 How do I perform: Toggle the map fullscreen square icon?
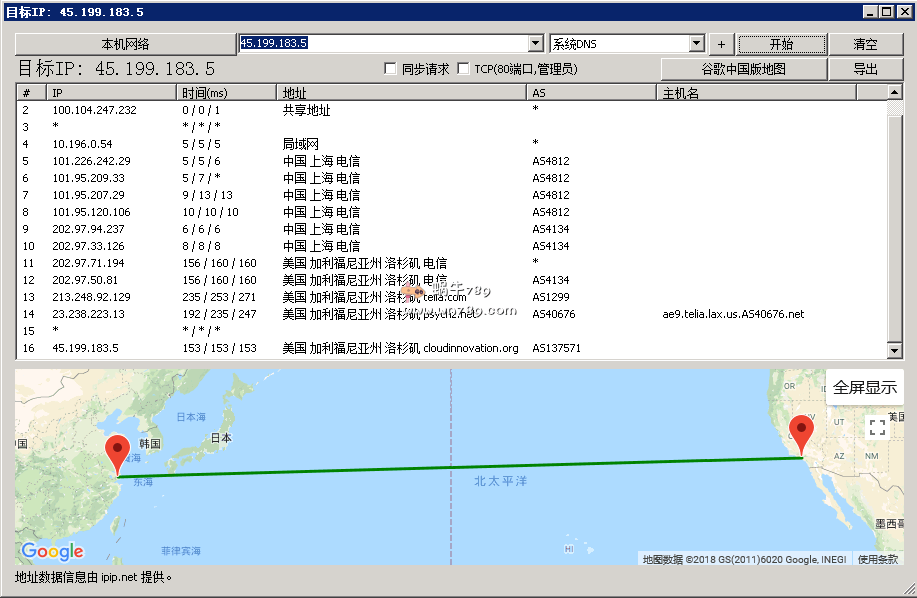877,428
